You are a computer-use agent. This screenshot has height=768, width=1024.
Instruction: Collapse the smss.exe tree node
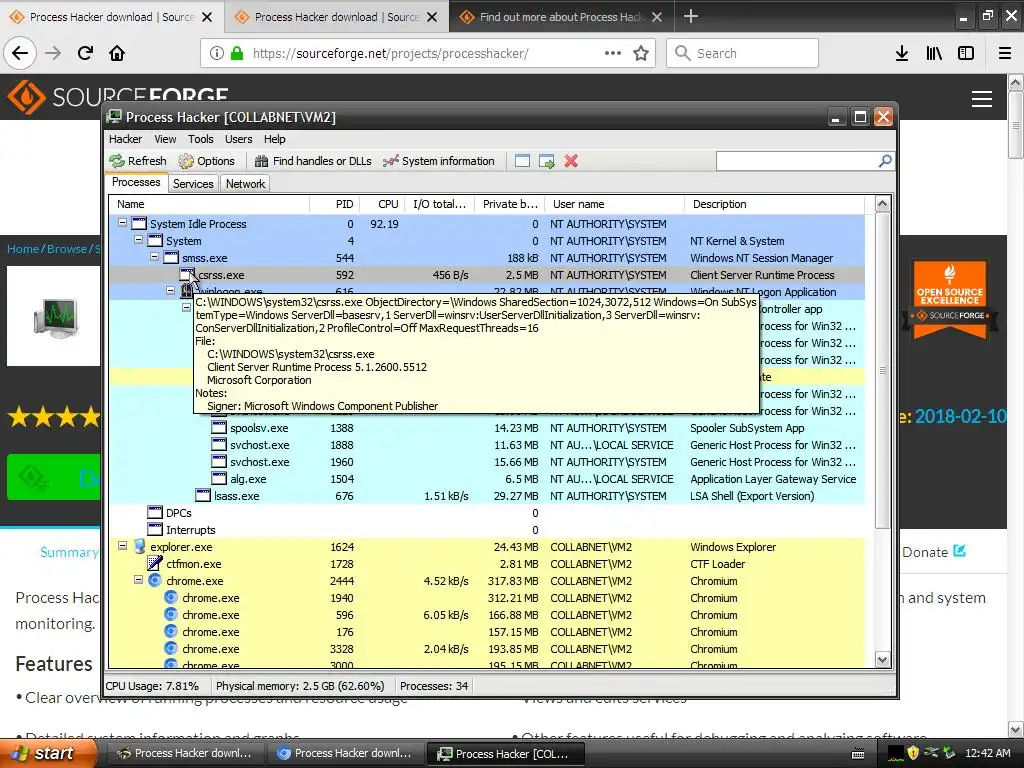pyautogui.click(x=155, y=257)
